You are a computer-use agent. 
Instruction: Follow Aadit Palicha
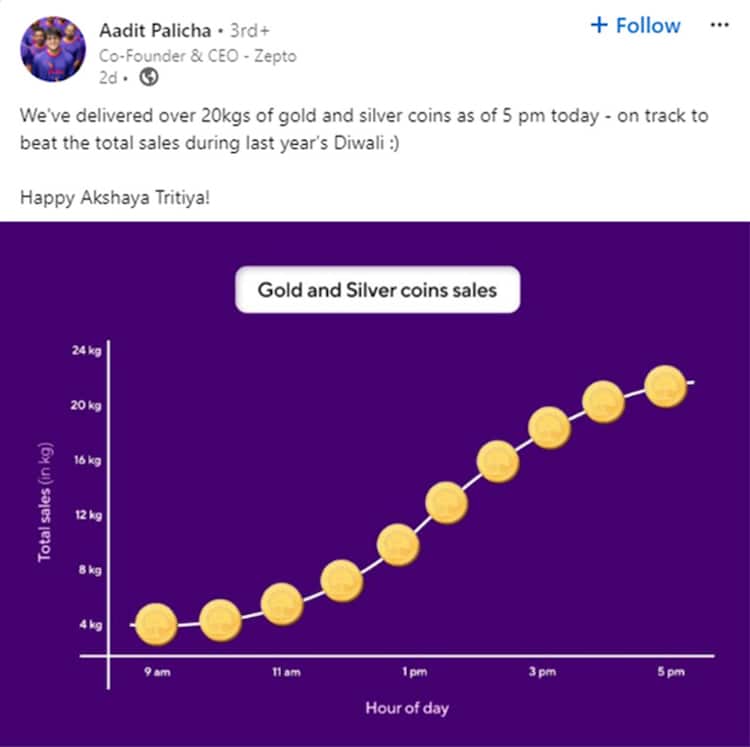tap(636, 26)
